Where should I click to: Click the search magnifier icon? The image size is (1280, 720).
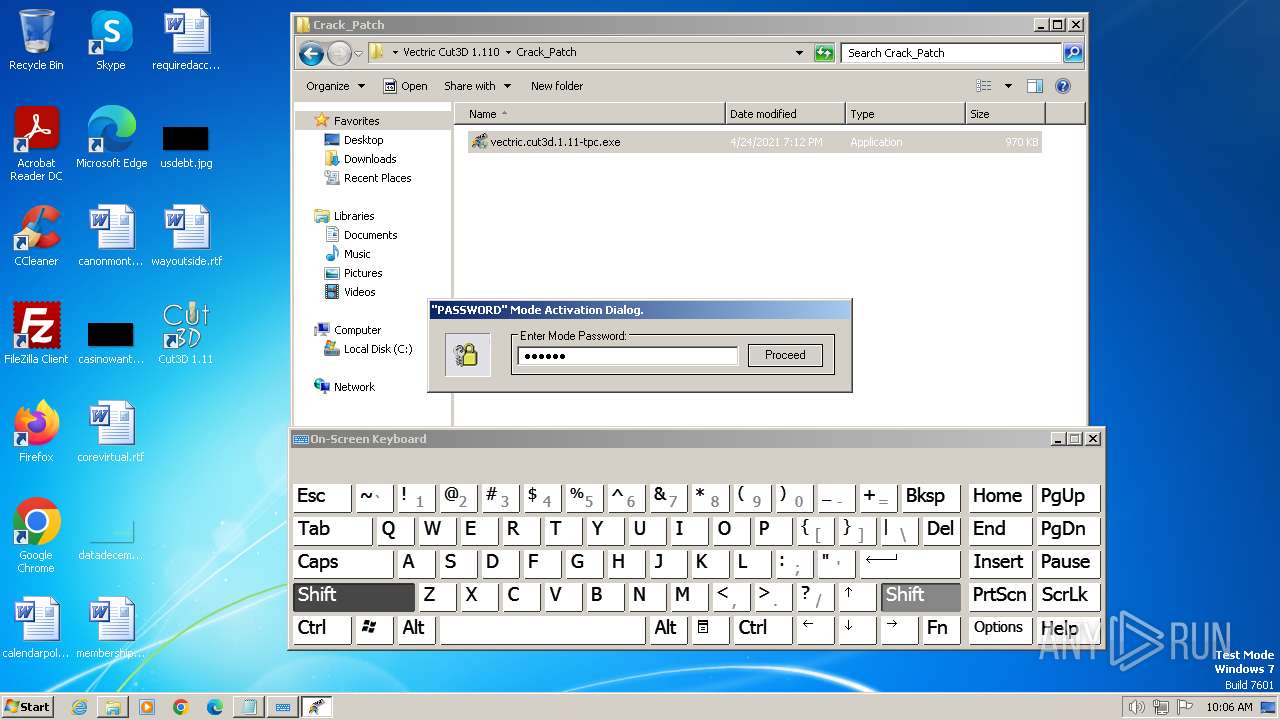(x=1073, y=53)
